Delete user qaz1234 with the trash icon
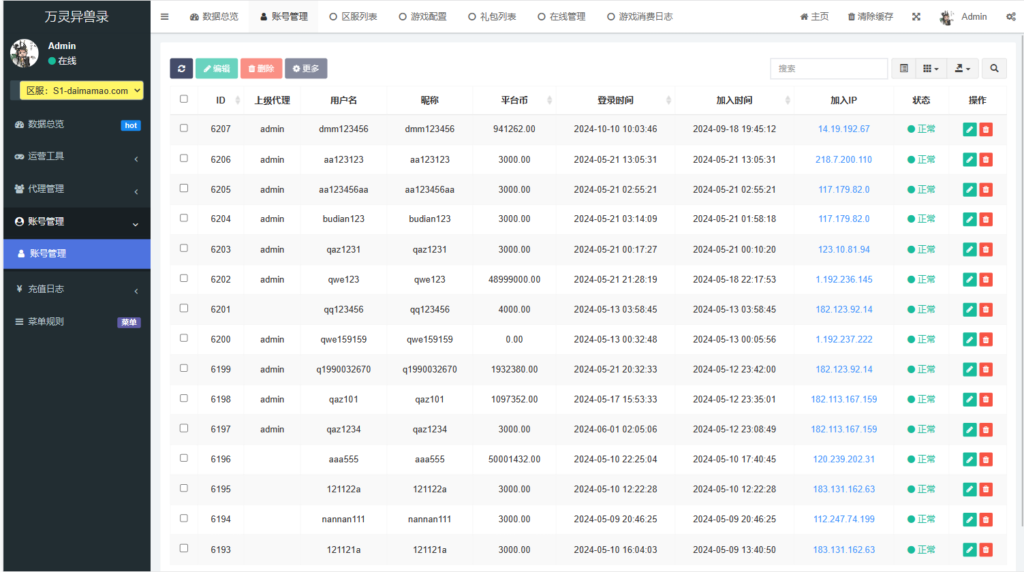The height and width of the screenshot is (572, 1024). (986, 430)
